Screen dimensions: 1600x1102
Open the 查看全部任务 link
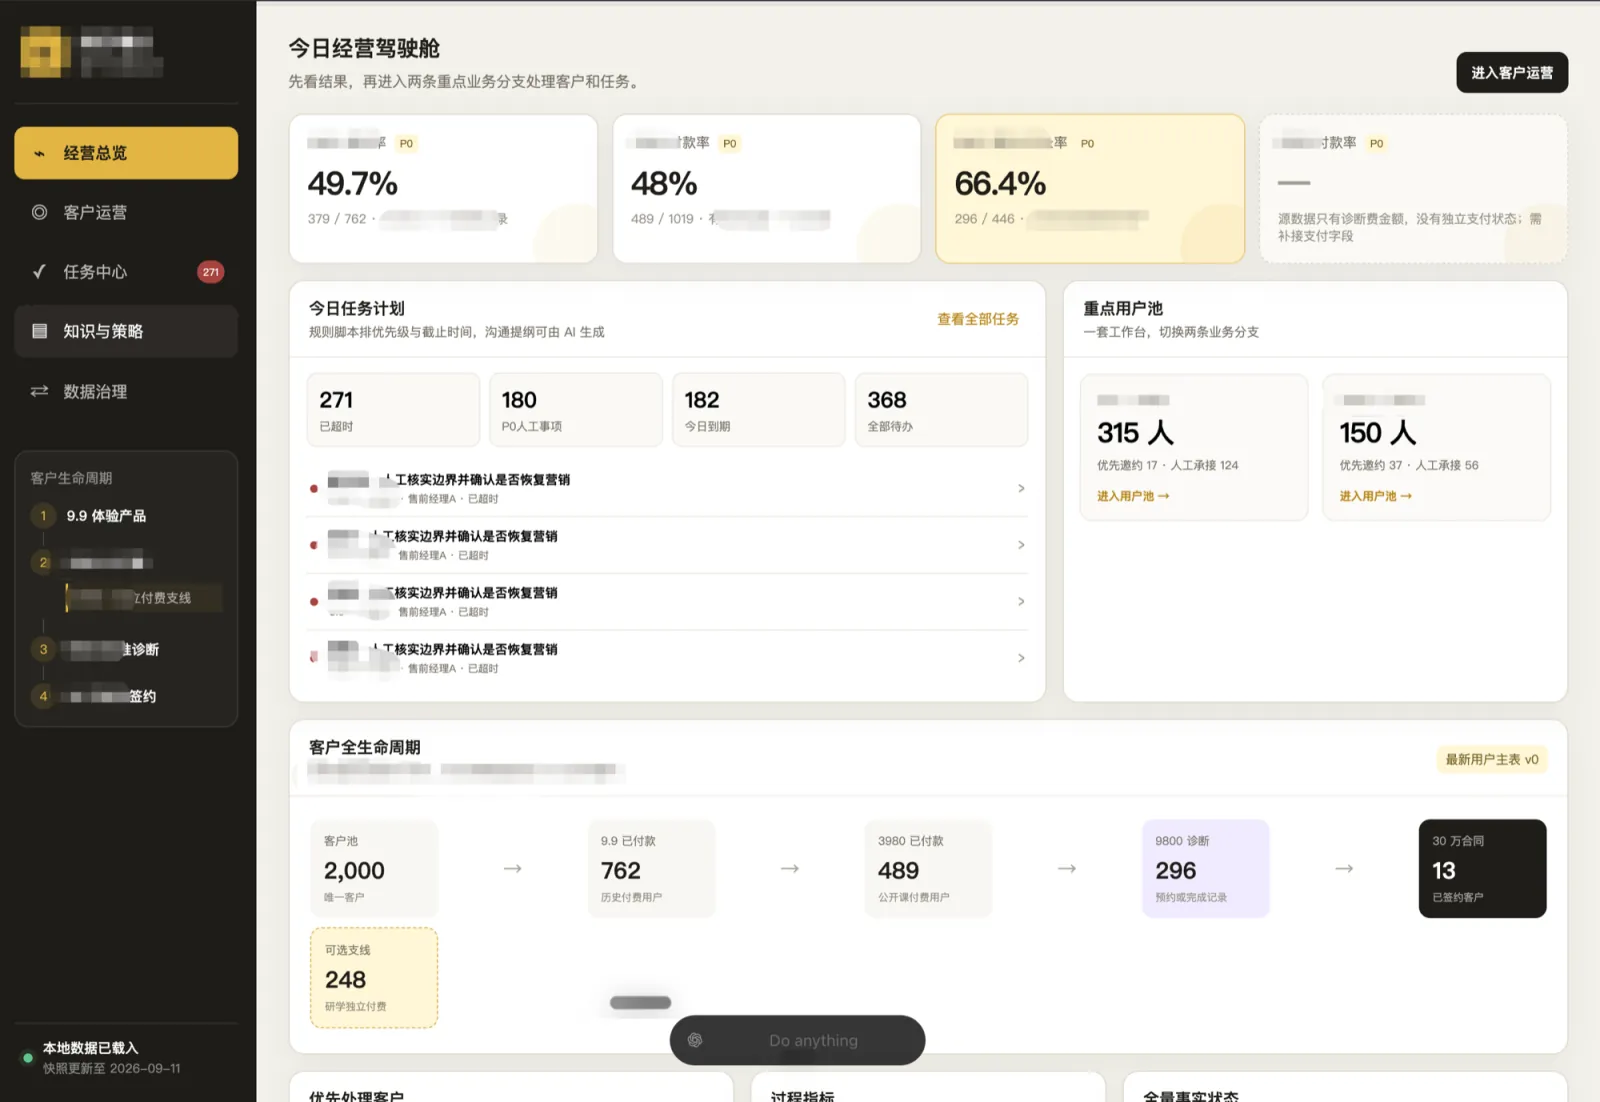(x=978, y=319)
